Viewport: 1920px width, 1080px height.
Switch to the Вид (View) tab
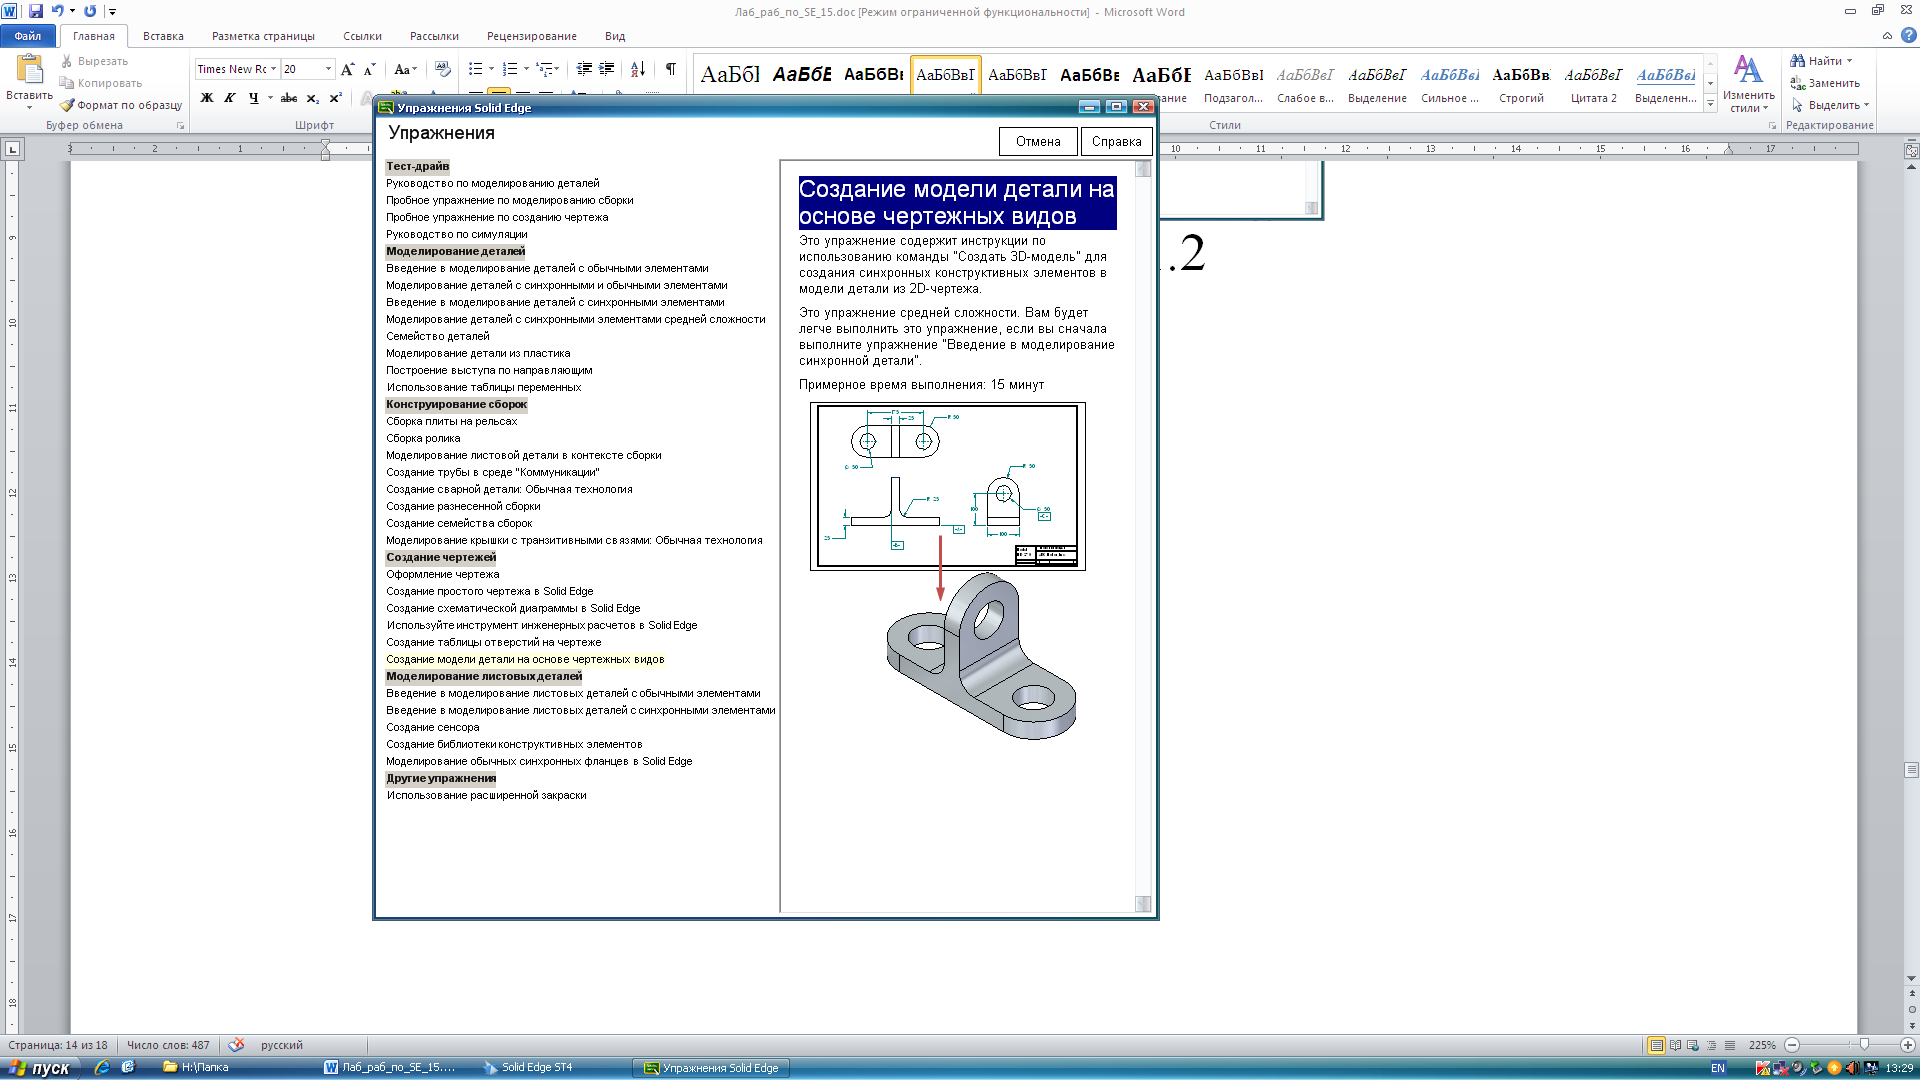615,36
